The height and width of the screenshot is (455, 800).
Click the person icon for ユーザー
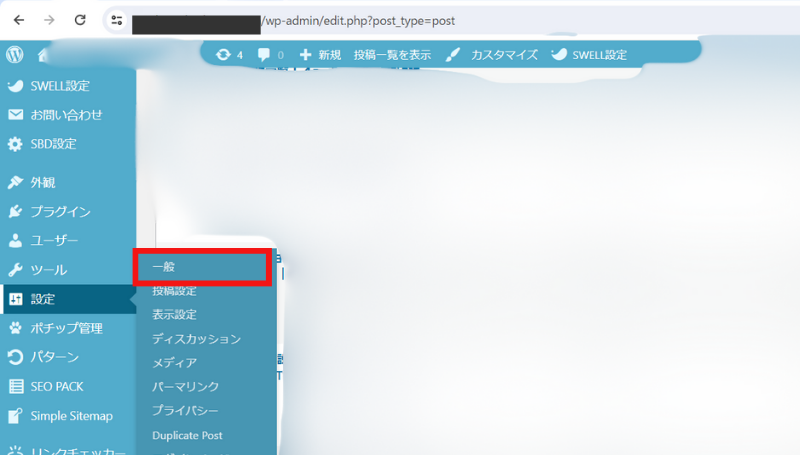click(x=15, y=240)
